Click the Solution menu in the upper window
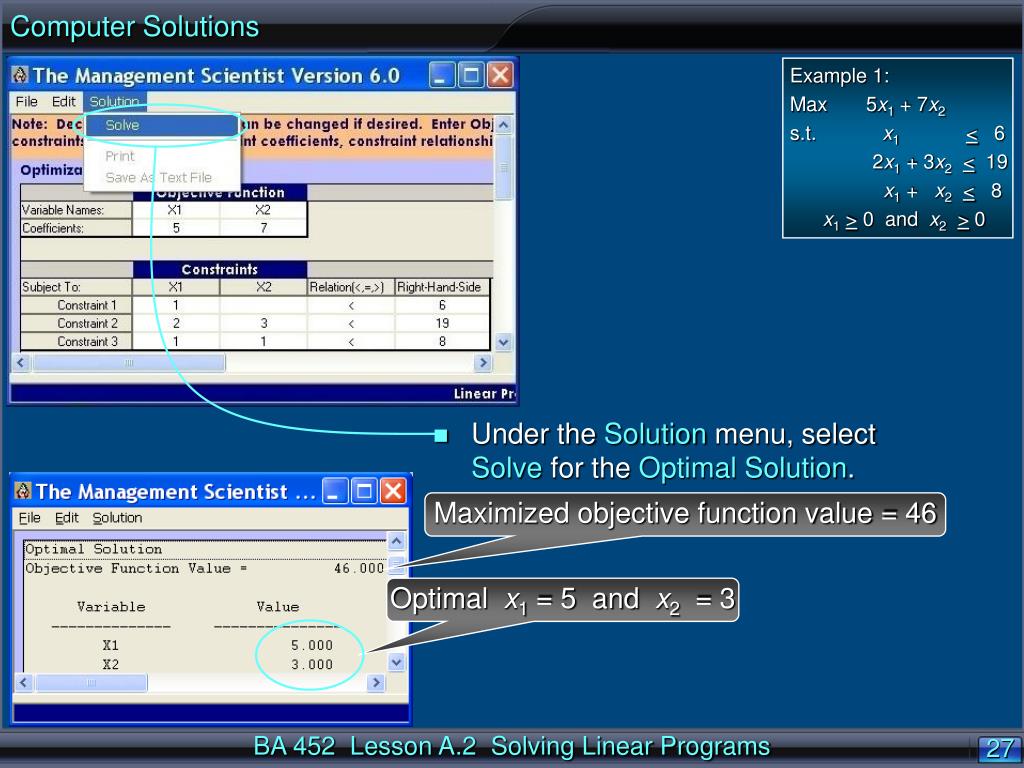The image size is (1024, 768). tap(114, 101)
